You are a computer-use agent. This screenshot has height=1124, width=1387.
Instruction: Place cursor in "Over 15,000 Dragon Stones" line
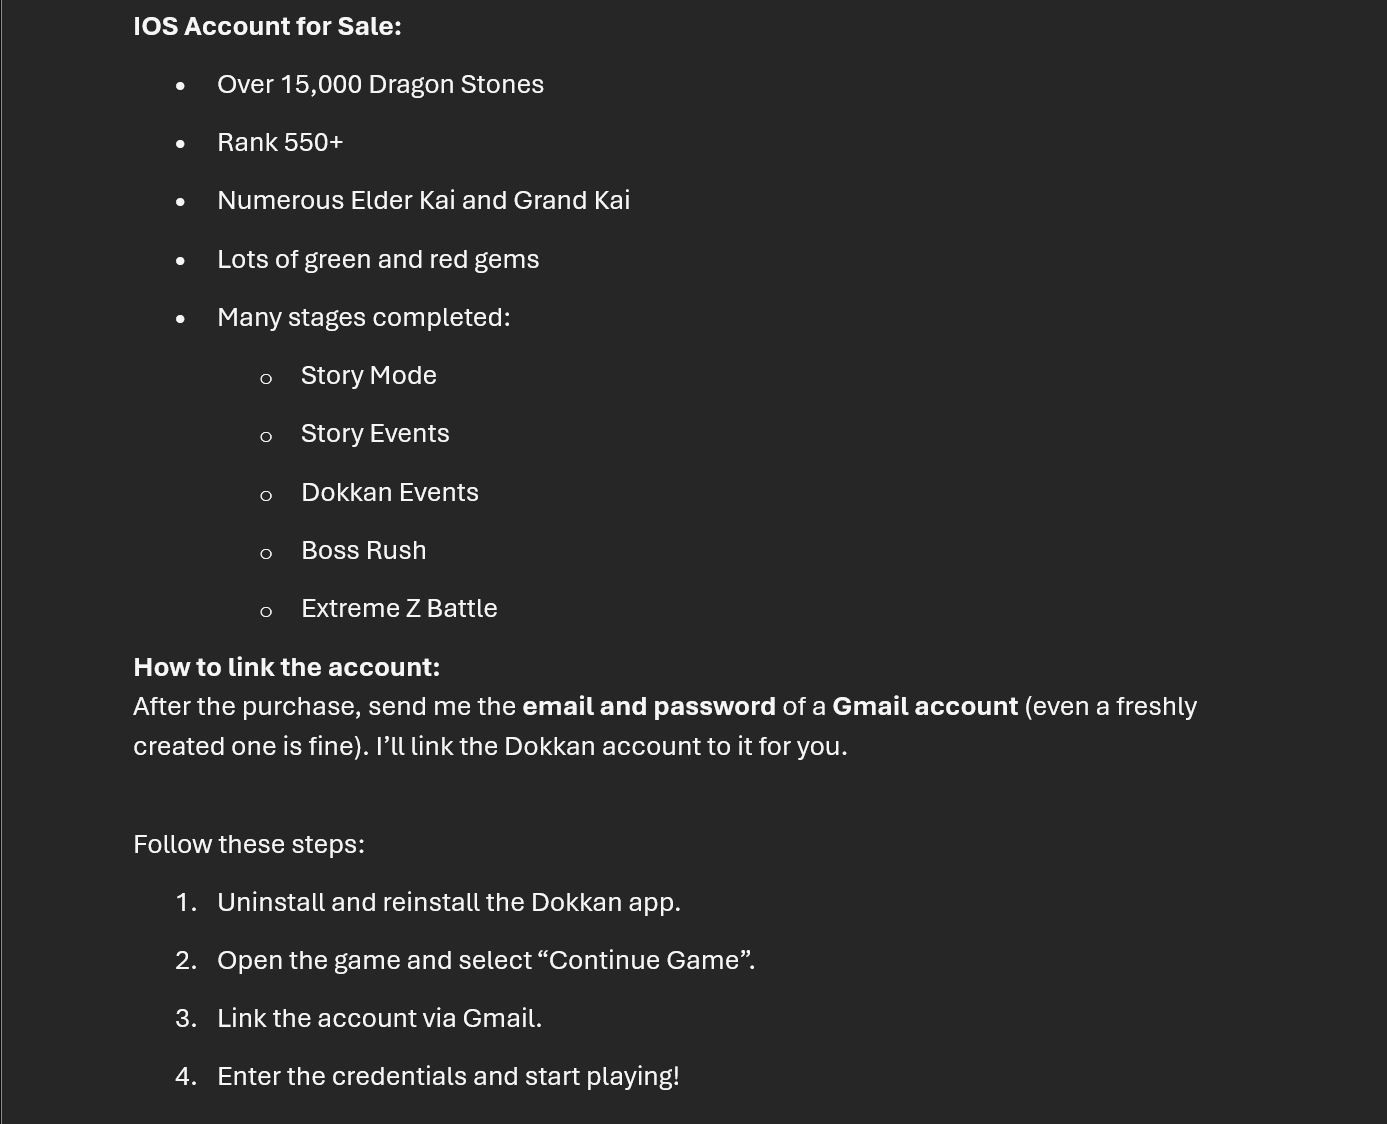coord(380,85)
